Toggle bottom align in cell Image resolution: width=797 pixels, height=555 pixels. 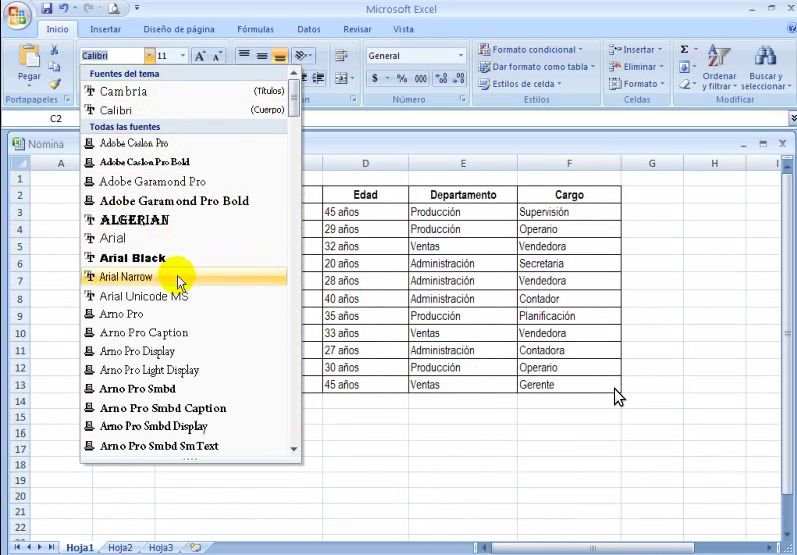click(x=280, y=55)
